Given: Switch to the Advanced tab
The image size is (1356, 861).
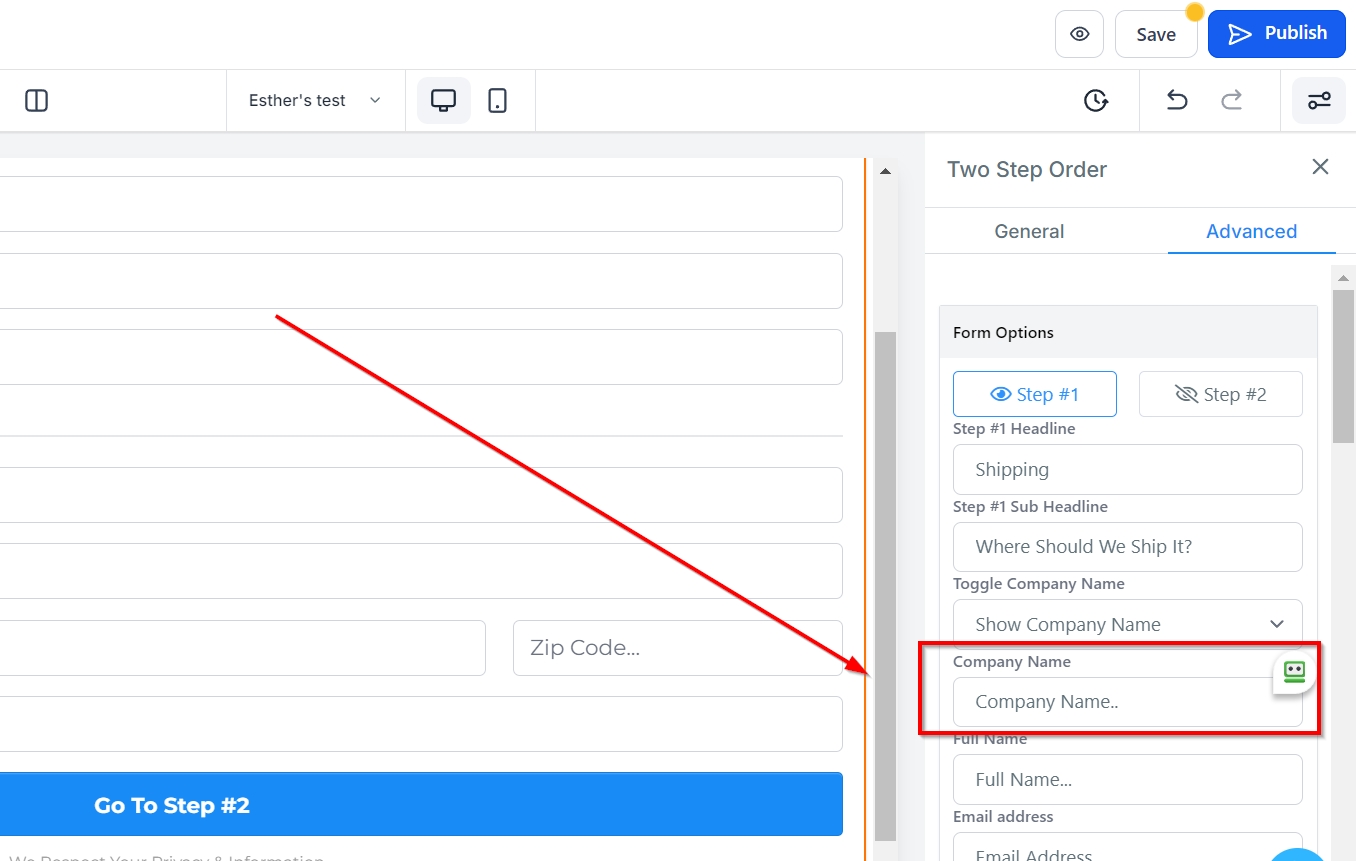Looking at the screenshot, I should (1251, 231).
